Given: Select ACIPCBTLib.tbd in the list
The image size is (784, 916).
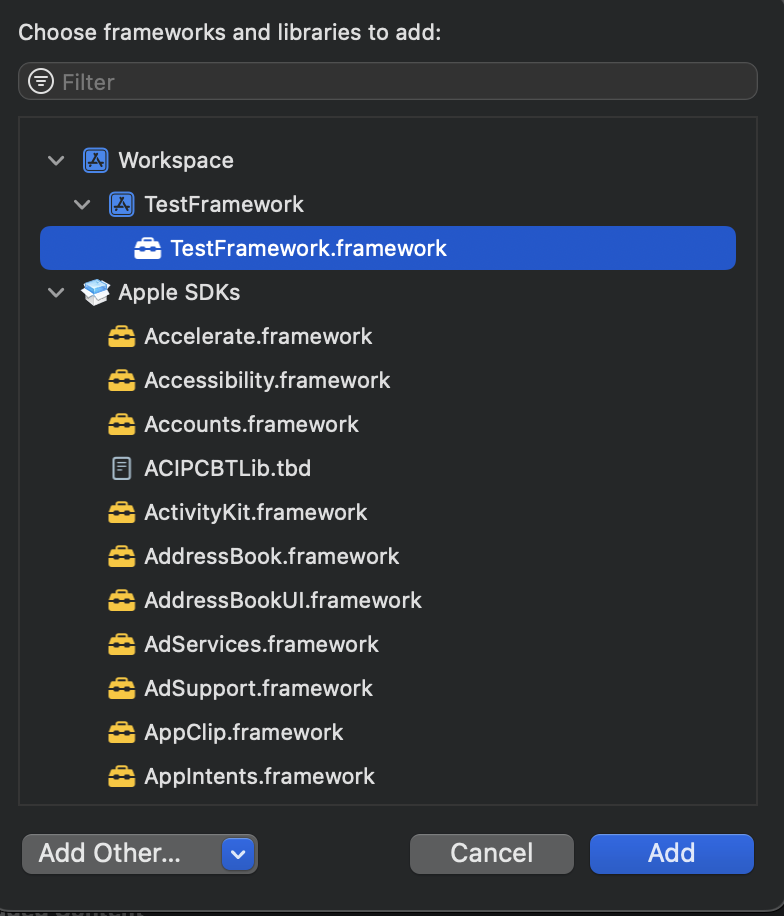Looking at the screenshot, I should 227,469.
